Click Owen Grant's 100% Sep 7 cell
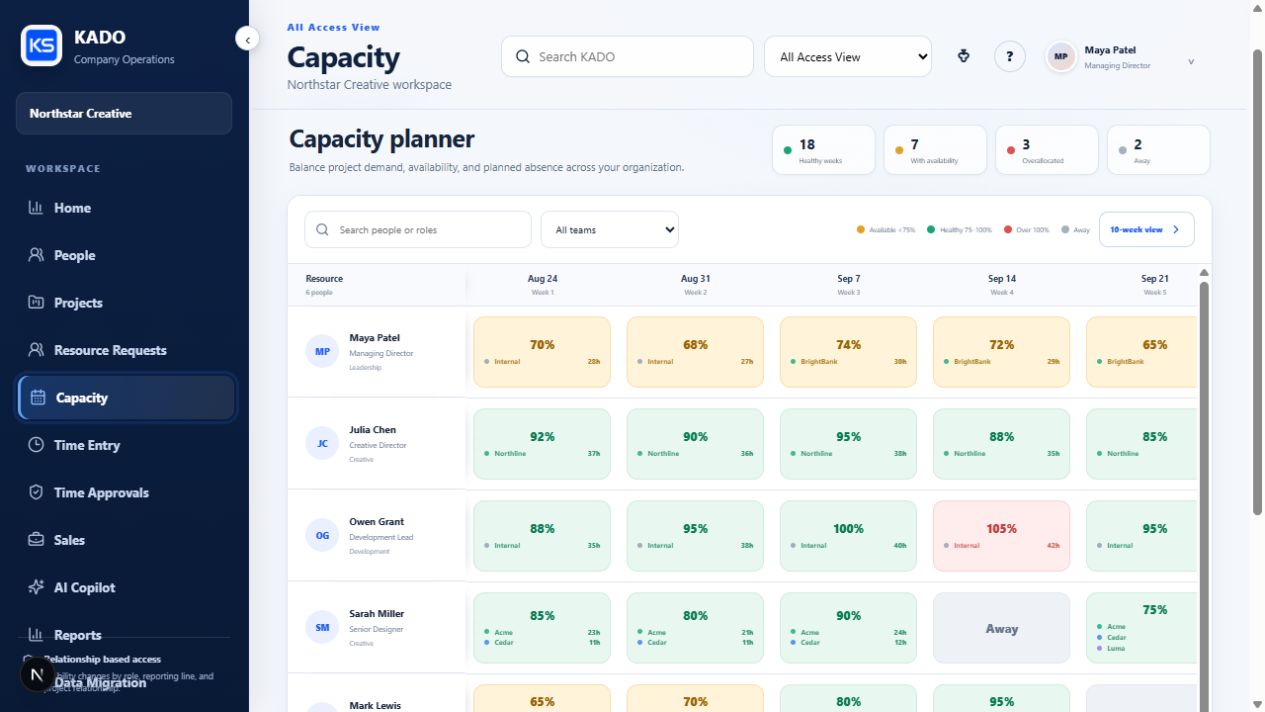Viewport: 1265px width, 712px height. (848, 536)
